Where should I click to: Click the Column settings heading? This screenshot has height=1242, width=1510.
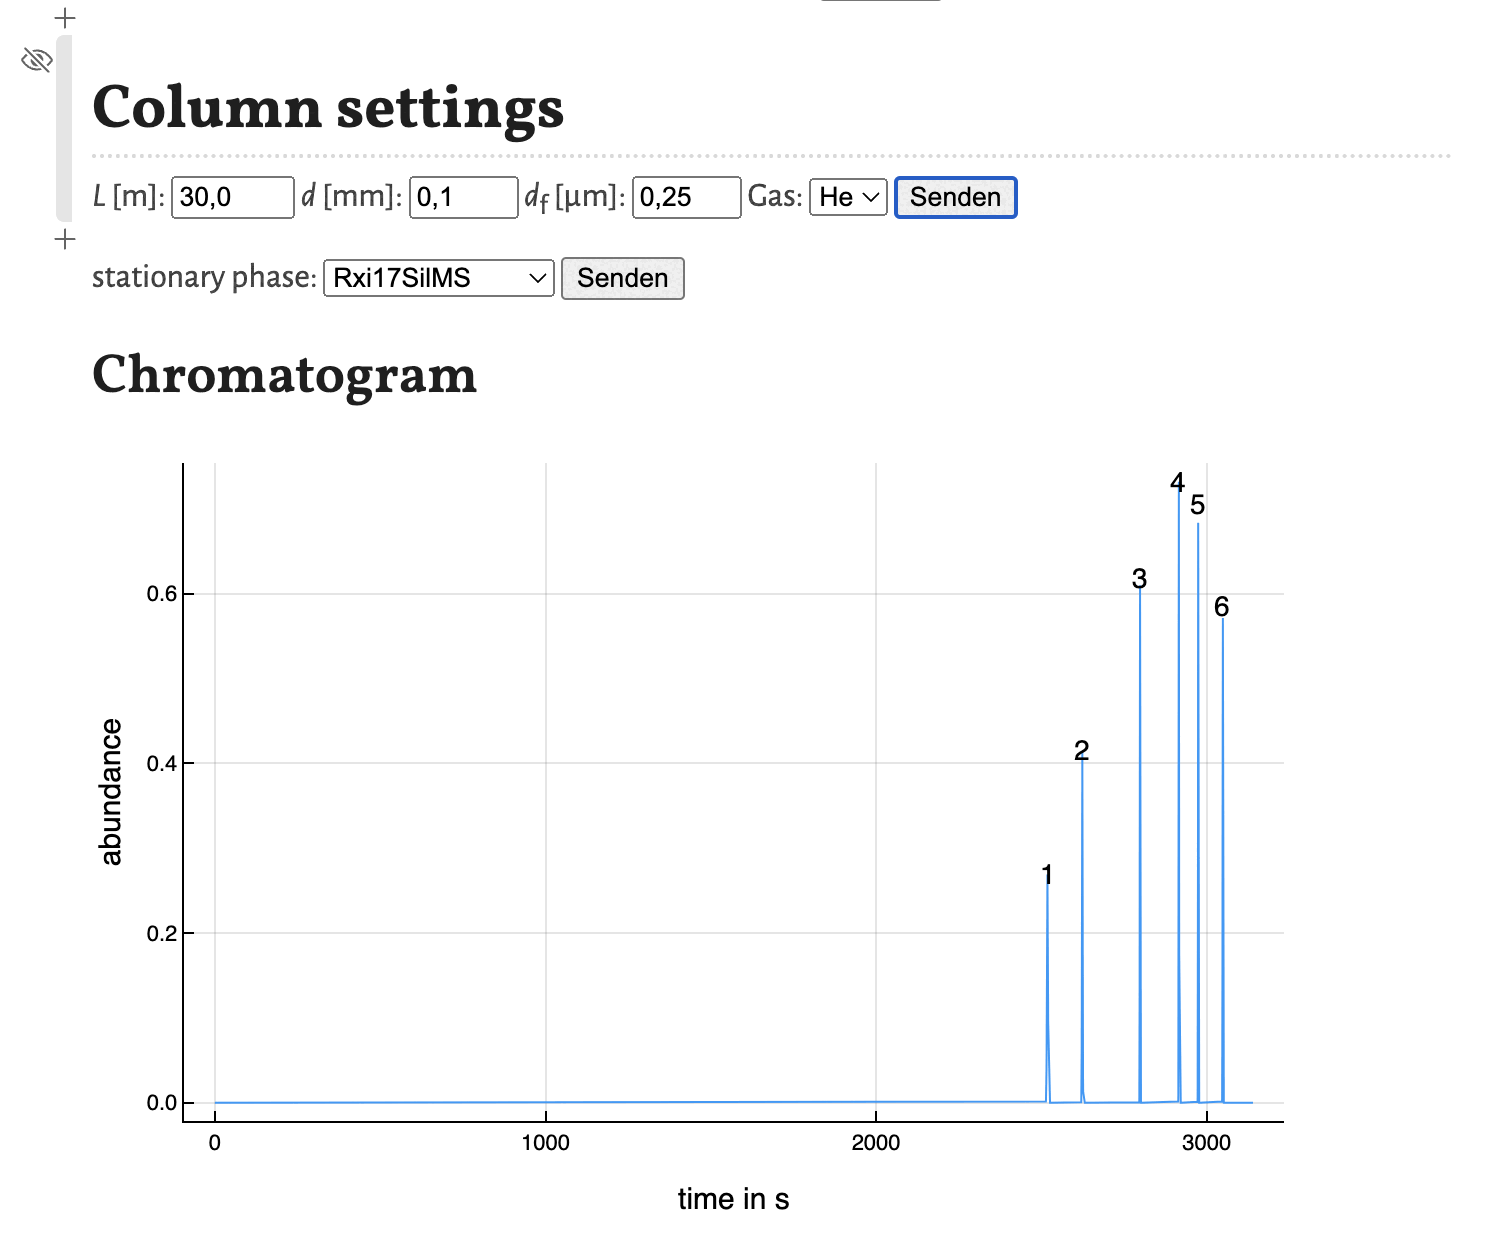tap(328, 108)
